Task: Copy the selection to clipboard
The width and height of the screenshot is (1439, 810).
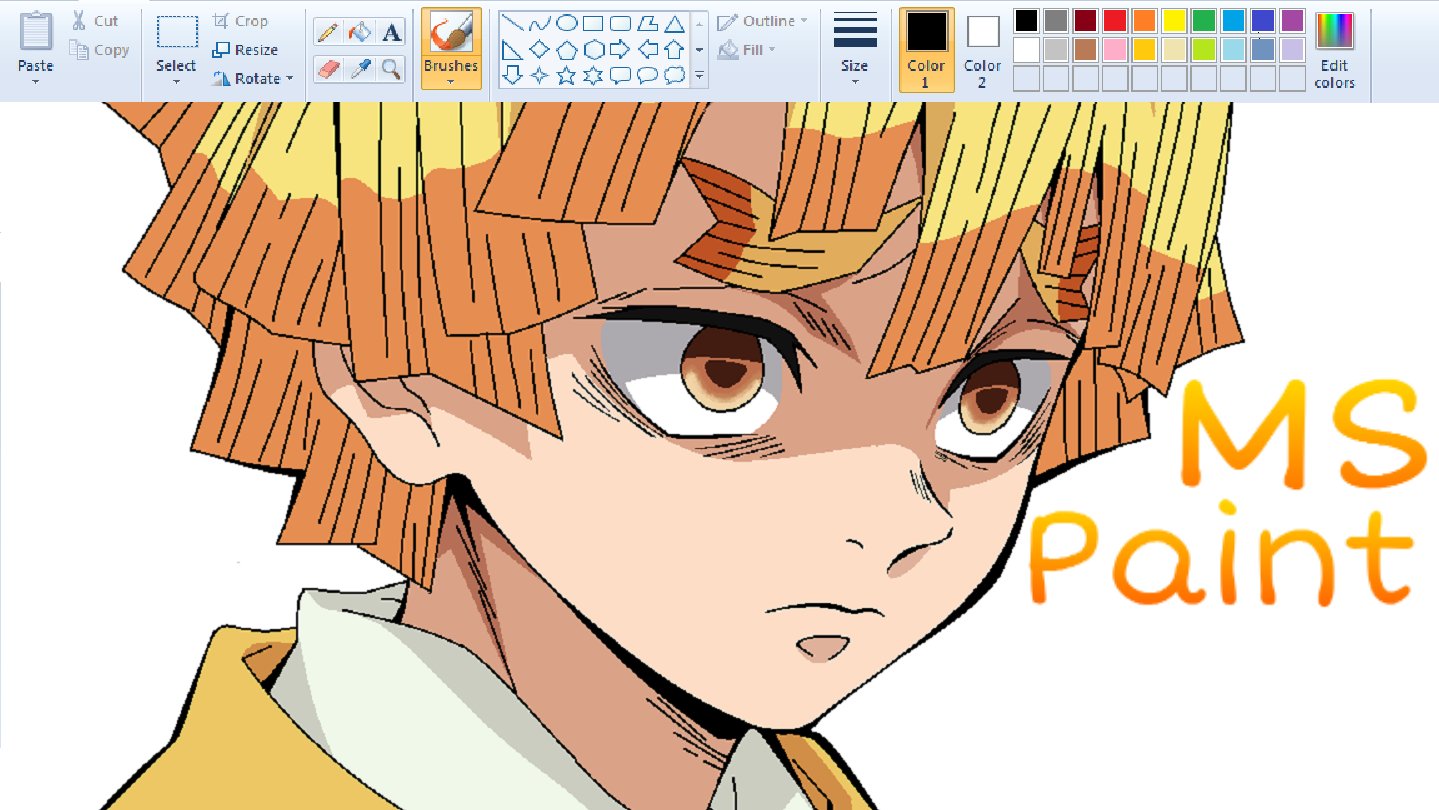Action: 99,50
